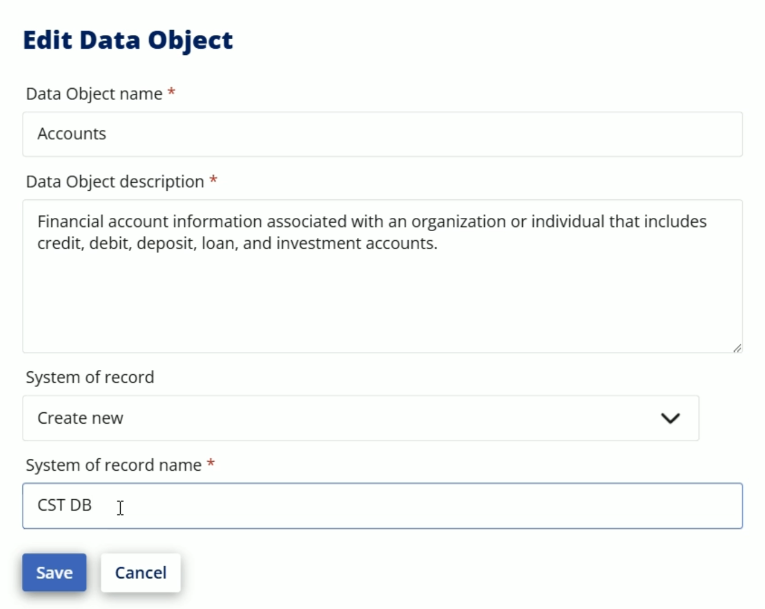Click red asterisk beside Data Object description

[x=213, y=179]
